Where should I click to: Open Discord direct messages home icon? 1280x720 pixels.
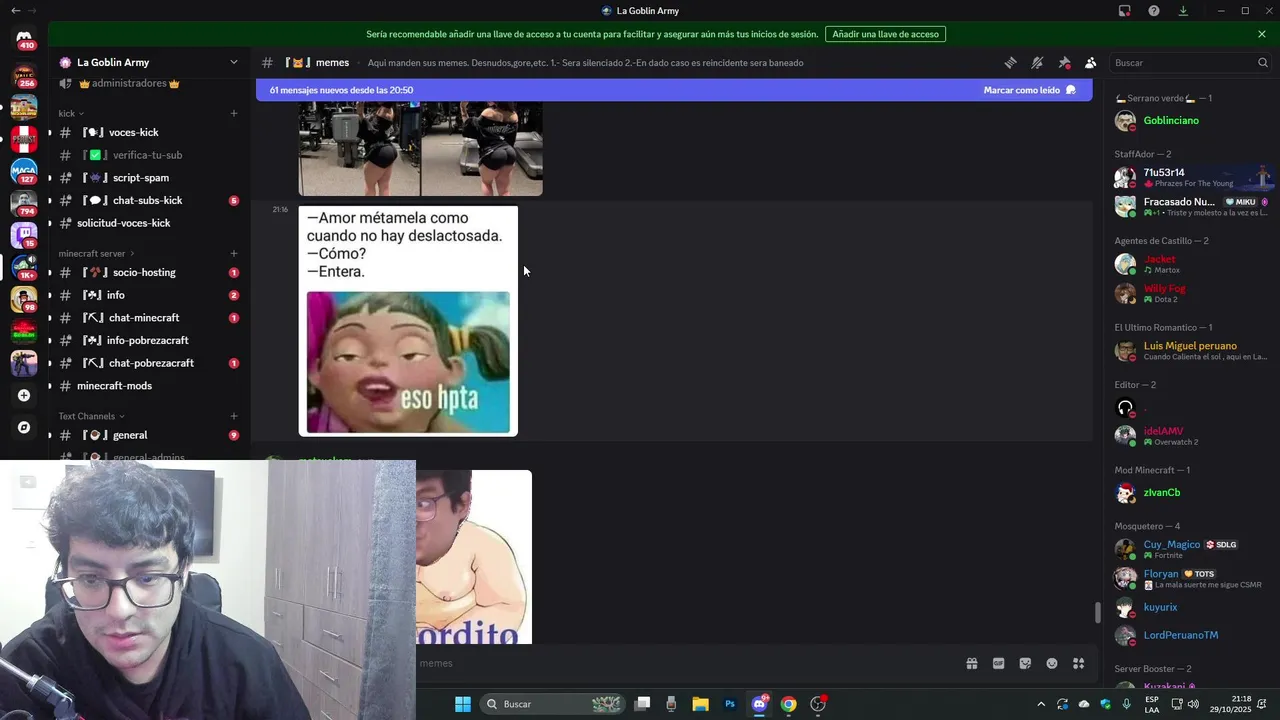pos(24,39)
